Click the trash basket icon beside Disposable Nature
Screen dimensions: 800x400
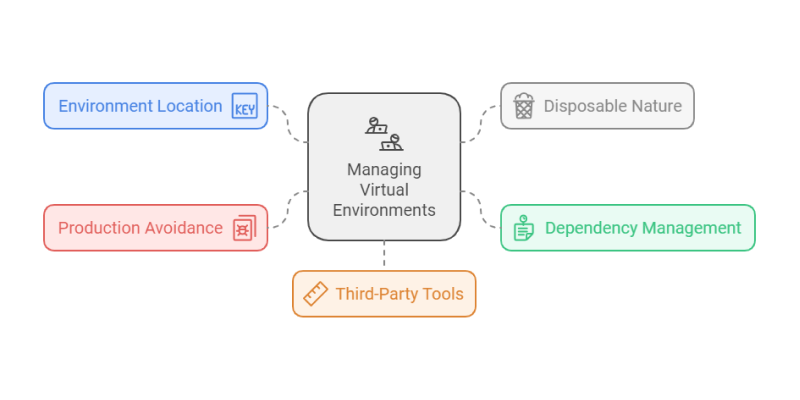(x=523, y=106)
